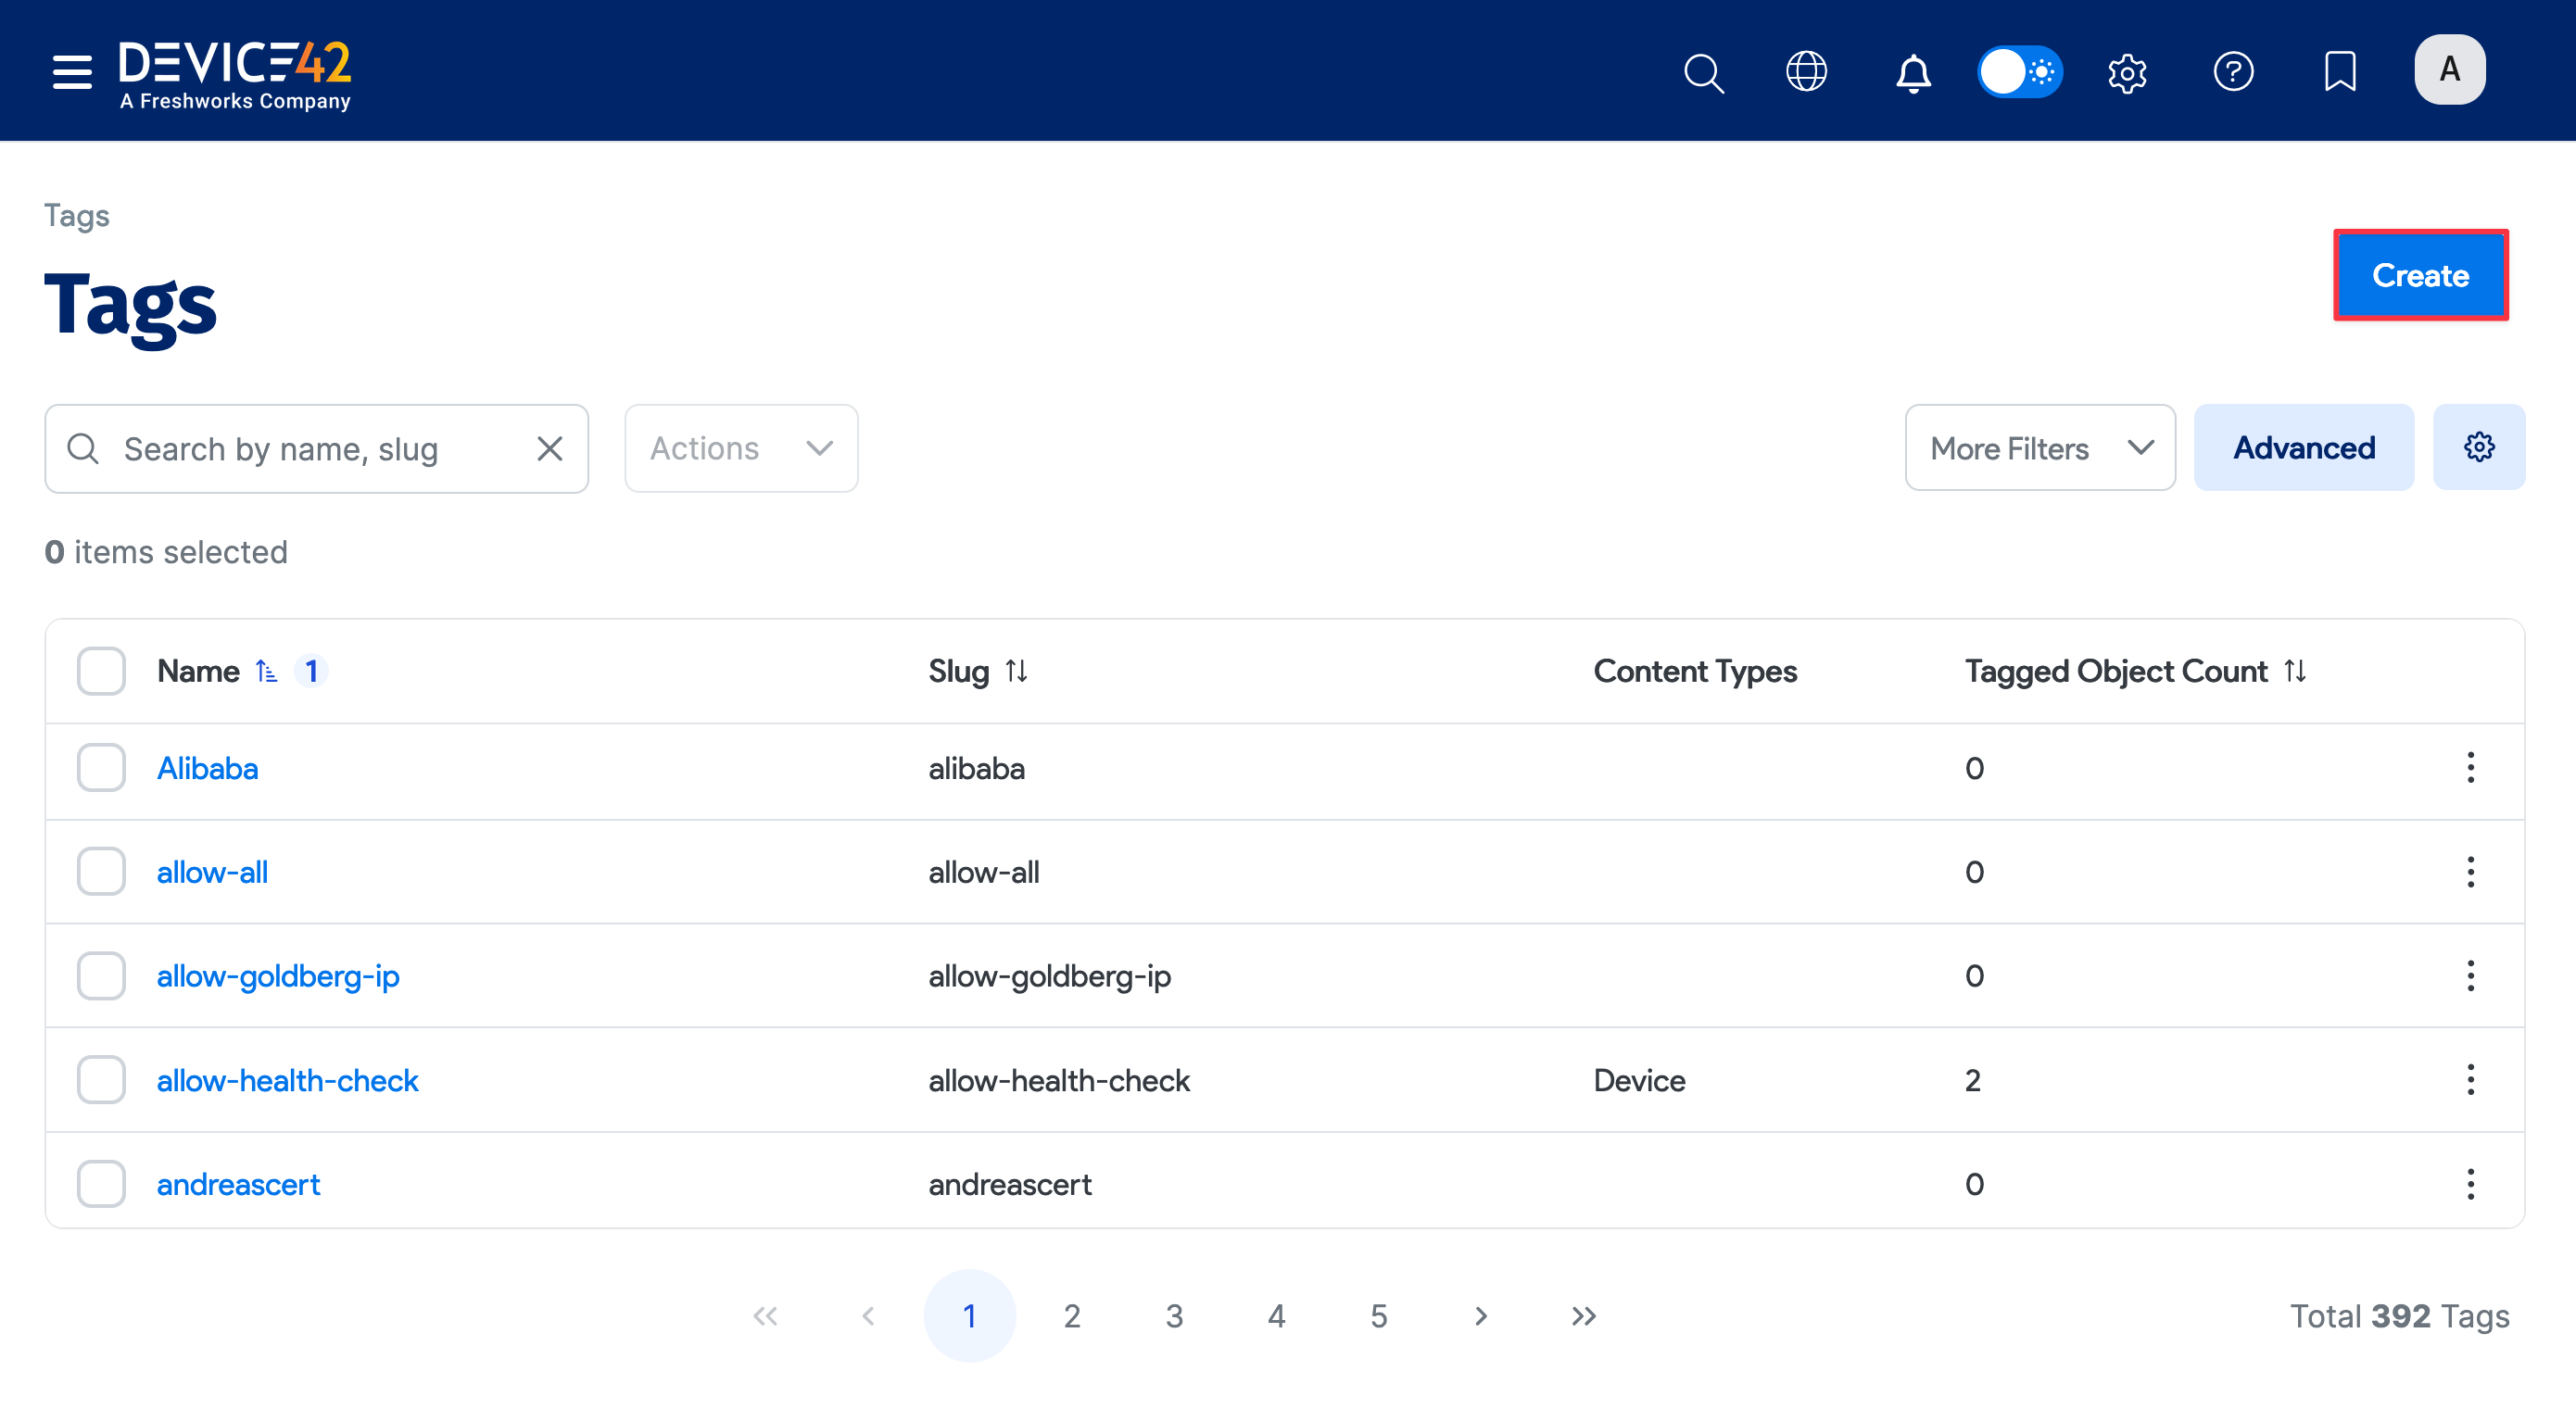Expand the Actions dropdown
This screenshot has width=2576, height=1421.
click(741, 448)
